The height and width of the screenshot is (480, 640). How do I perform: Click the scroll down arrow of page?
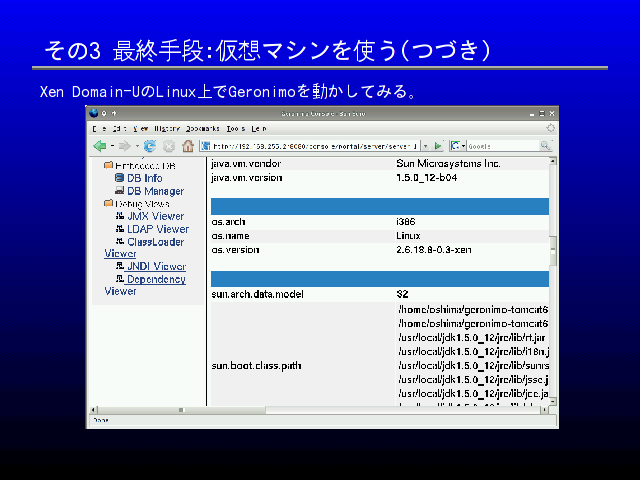[x=553, y=402]
